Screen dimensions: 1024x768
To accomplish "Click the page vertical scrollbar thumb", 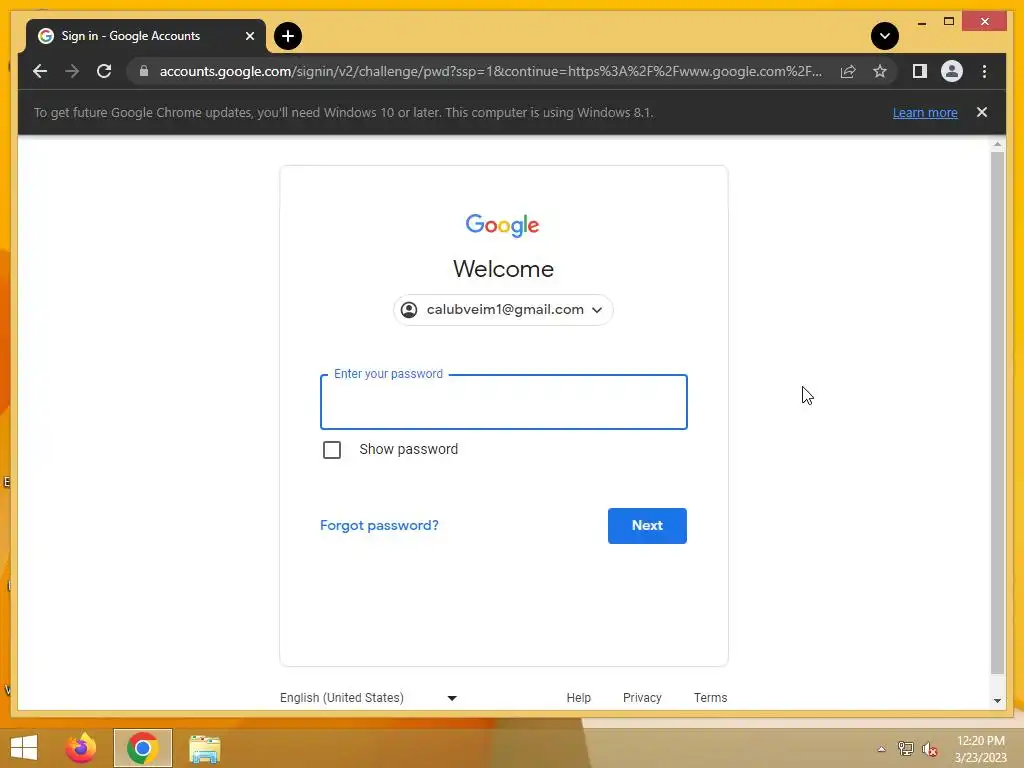I will (997, 413).
